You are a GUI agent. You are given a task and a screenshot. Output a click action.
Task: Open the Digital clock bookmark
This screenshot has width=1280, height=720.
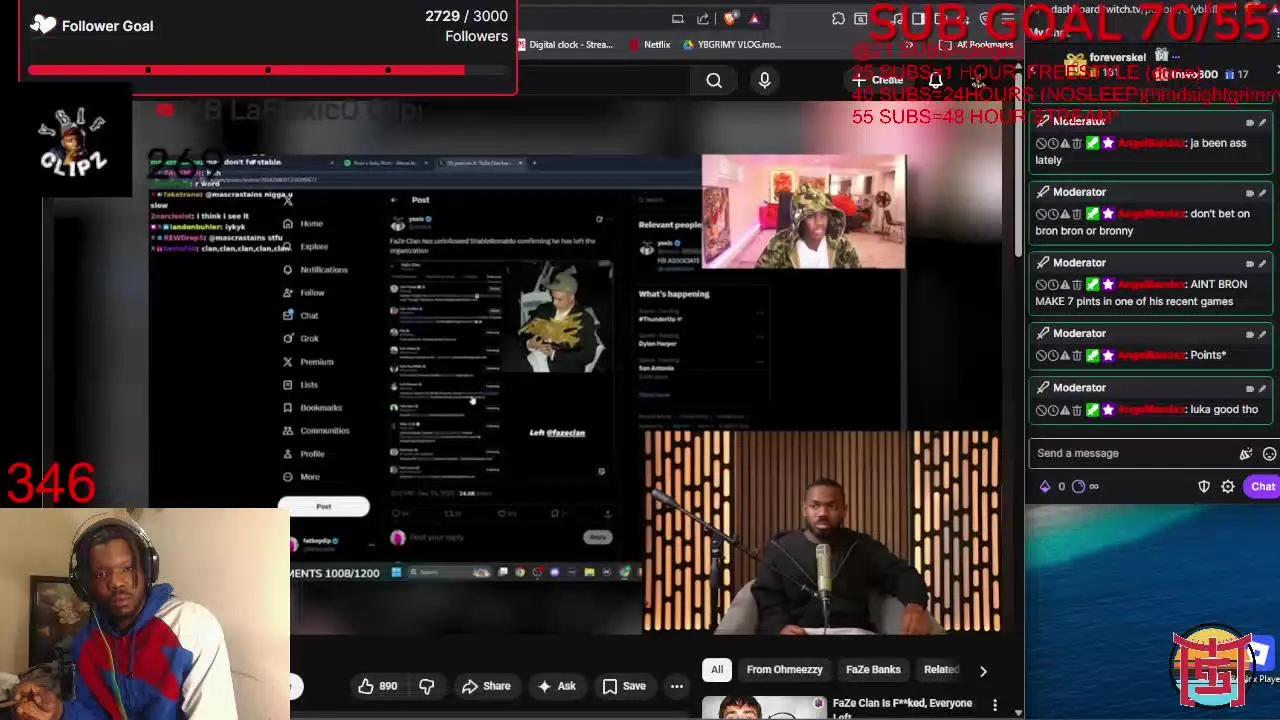565,44
